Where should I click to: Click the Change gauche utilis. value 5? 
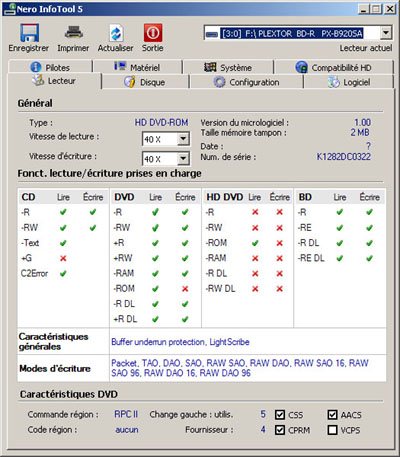click(263, 414)
